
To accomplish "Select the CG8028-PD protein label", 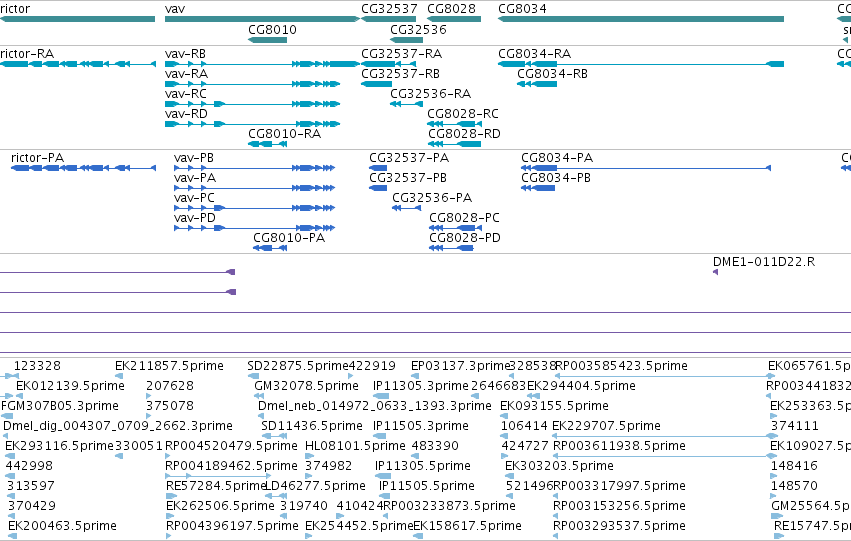I will 465,238.
